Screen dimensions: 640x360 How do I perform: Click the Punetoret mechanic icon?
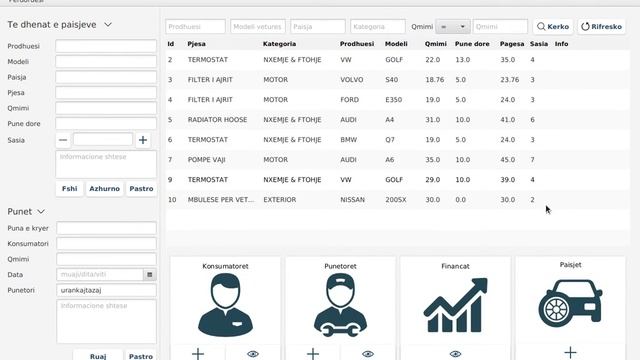click(x=340, y=305)
